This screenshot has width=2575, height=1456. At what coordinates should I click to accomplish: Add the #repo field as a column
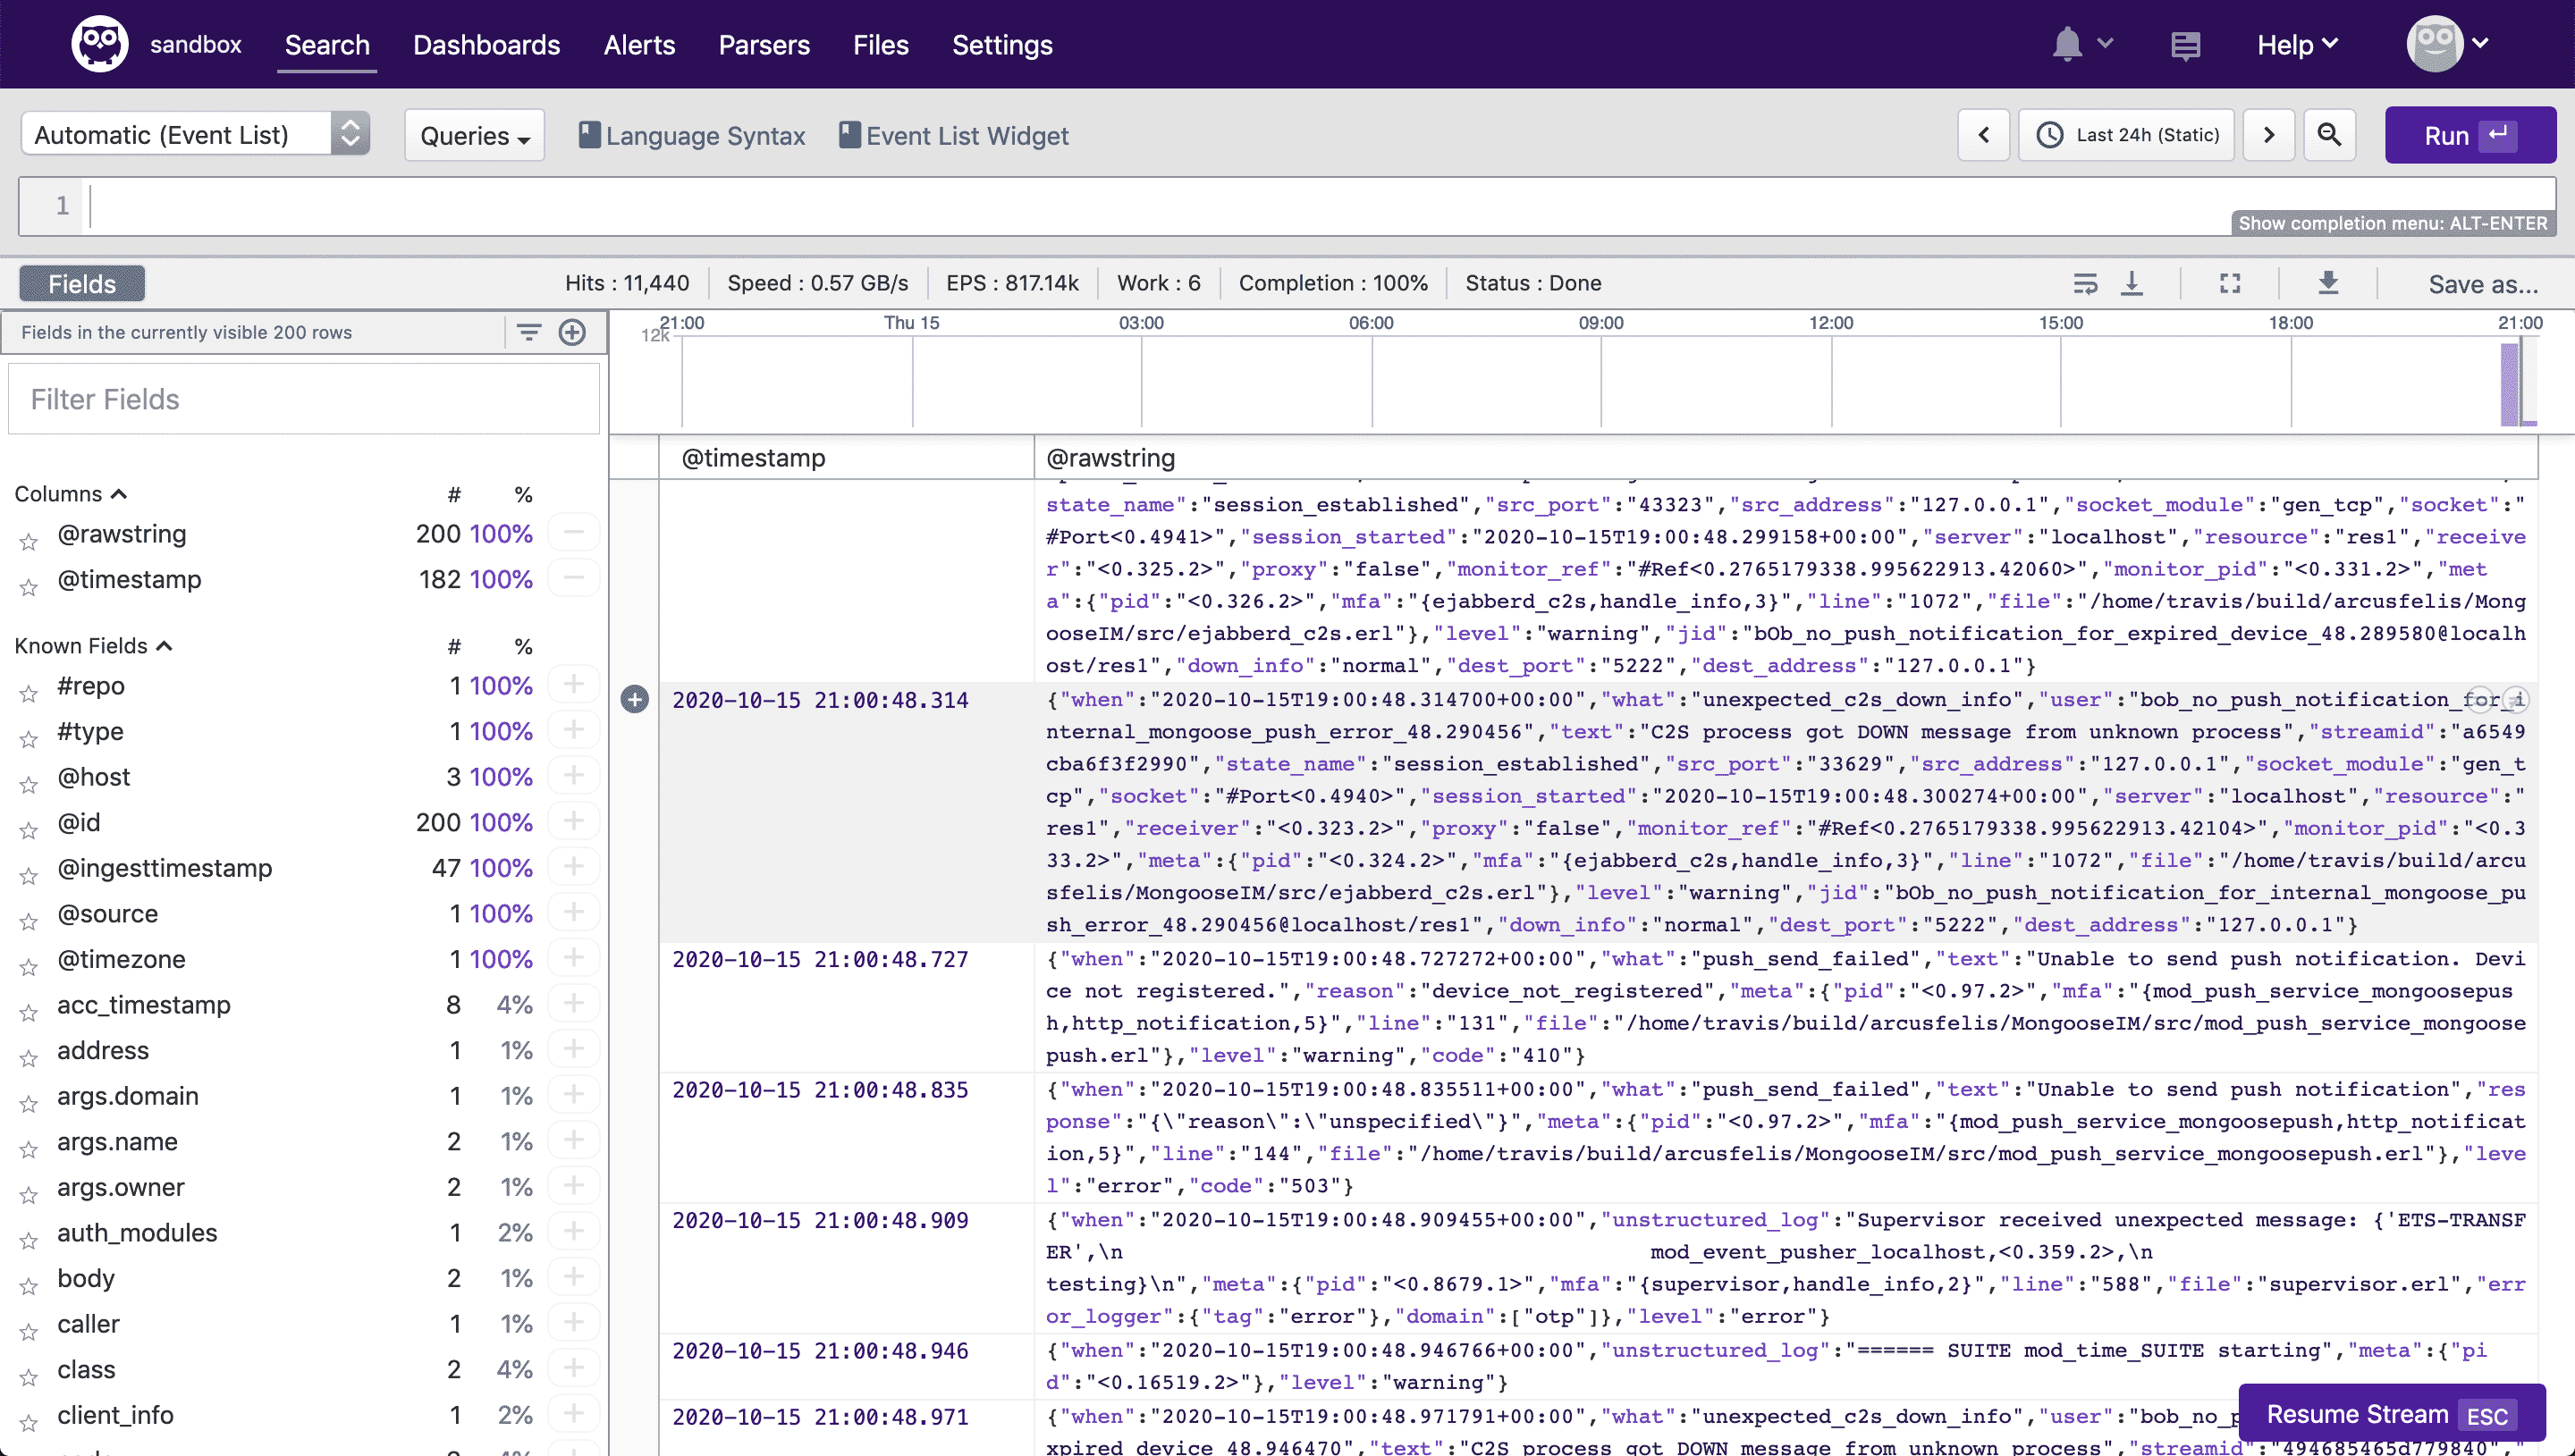click(x=575, y=685)
